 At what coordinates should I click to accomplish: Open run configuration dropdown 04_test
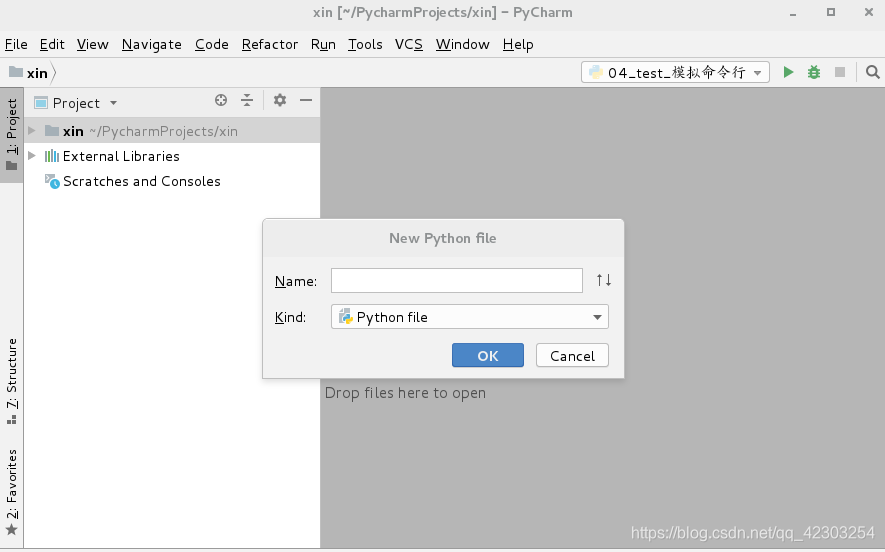(x=675, y=72)
